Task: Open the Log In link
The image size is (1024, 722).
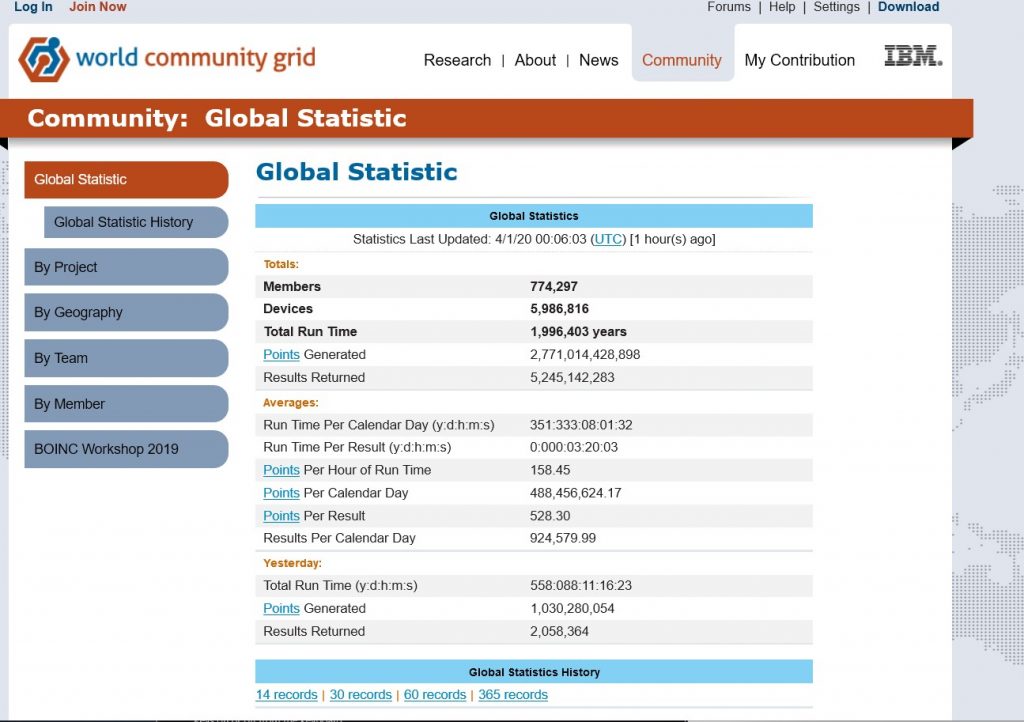Action: (33, 7)
